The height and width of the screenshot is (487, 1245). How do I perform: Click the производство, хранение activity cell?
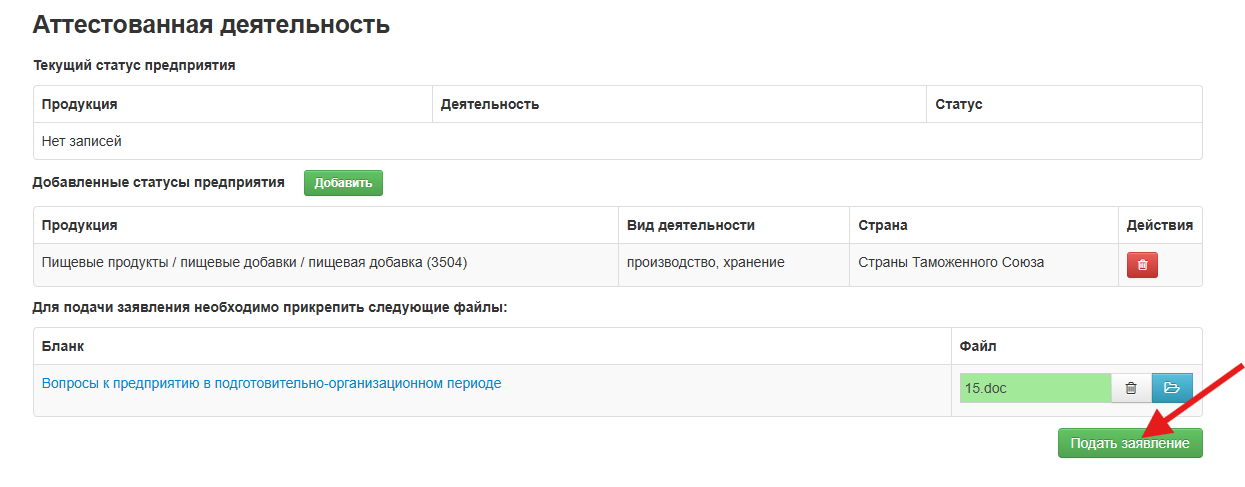(x=705, y=263)
